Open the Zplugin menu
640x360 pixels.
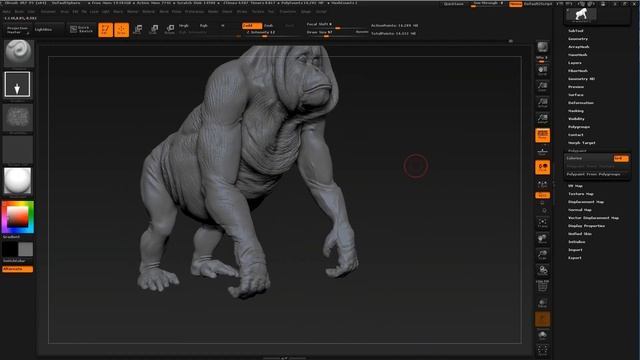[x=306, y=12]
